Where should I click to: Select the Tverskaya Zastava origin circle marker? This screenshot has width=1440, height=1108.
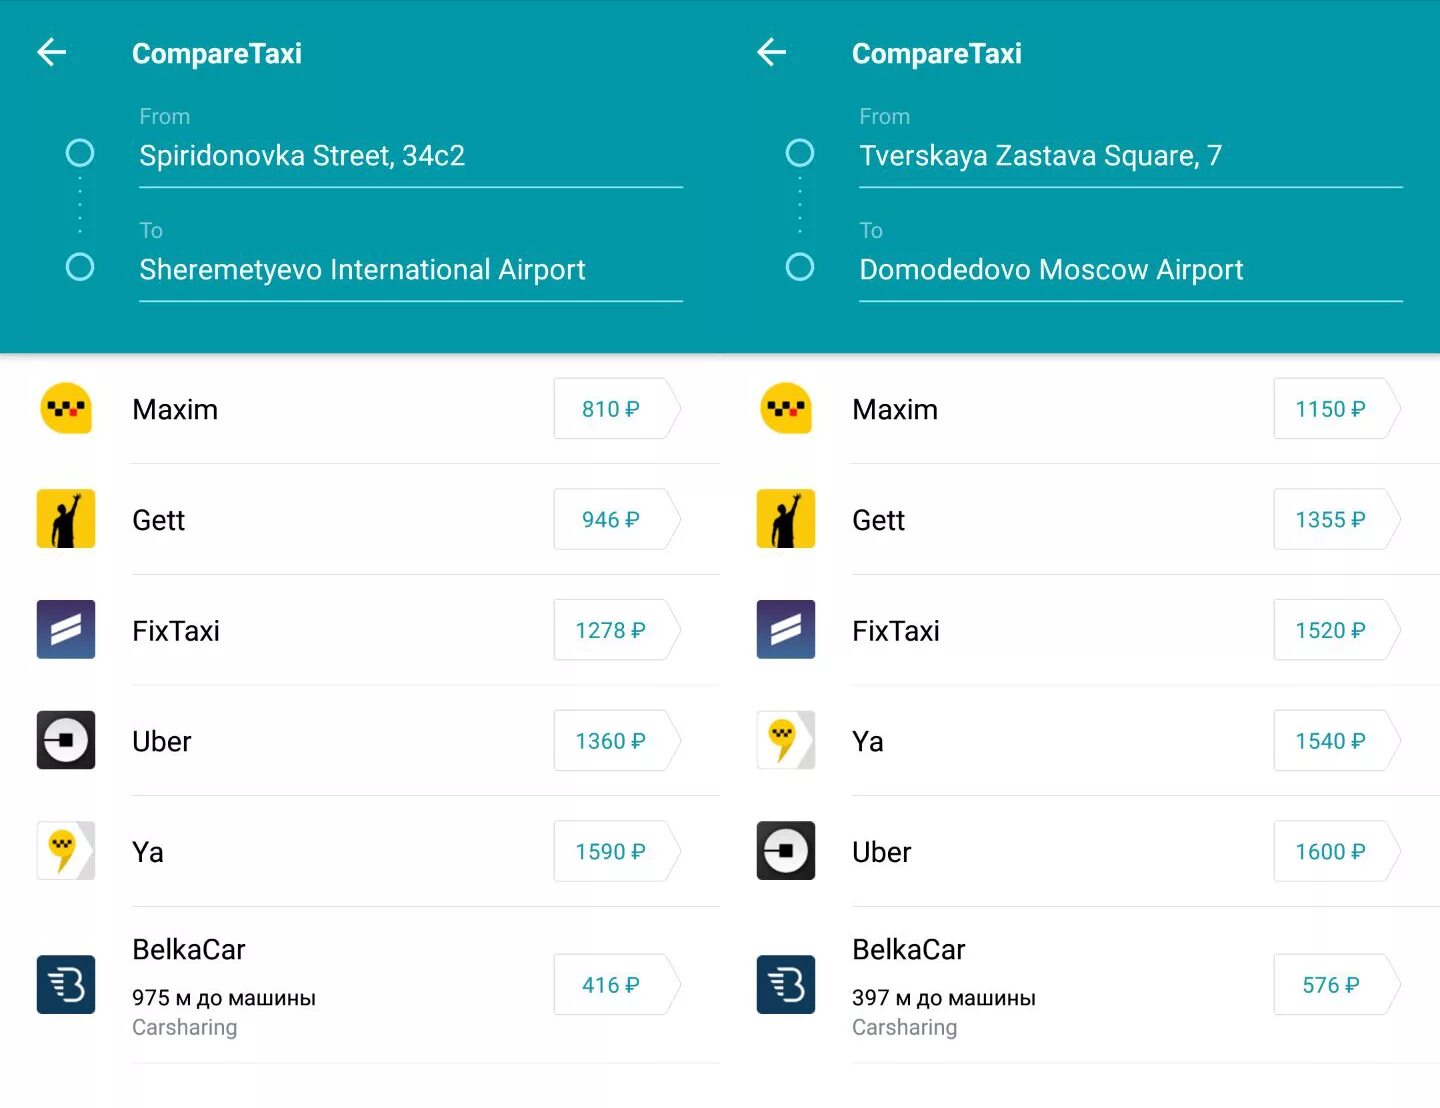pos(800,153)
